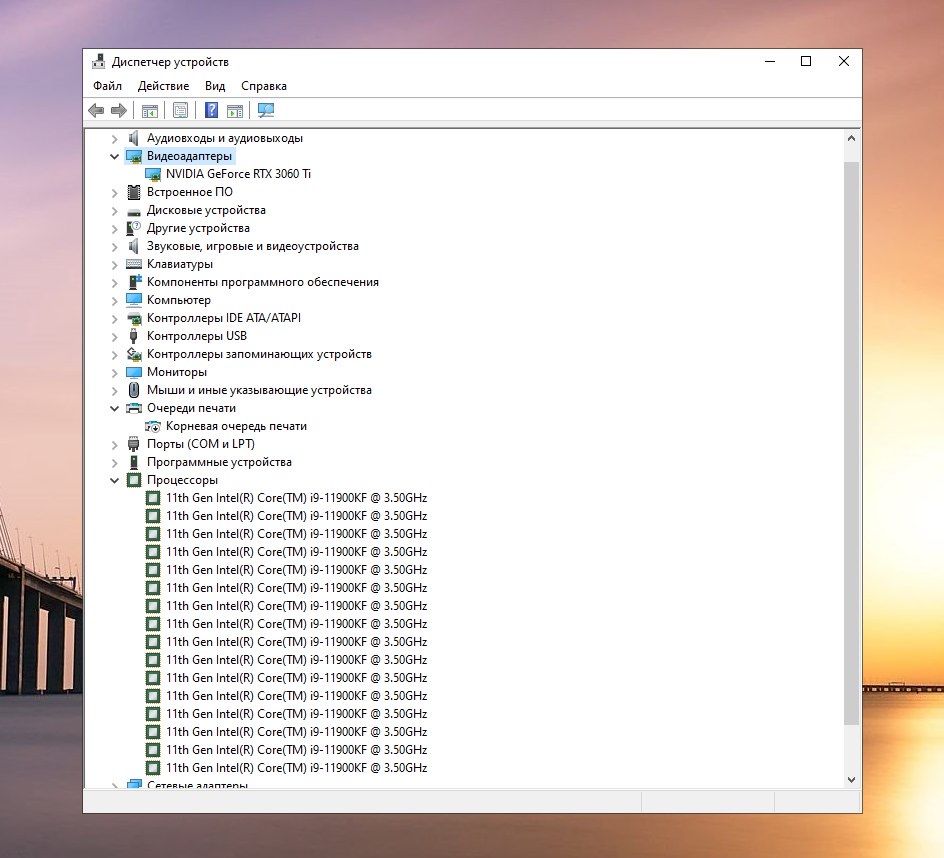Open the Действие menu

pos(163,85)
